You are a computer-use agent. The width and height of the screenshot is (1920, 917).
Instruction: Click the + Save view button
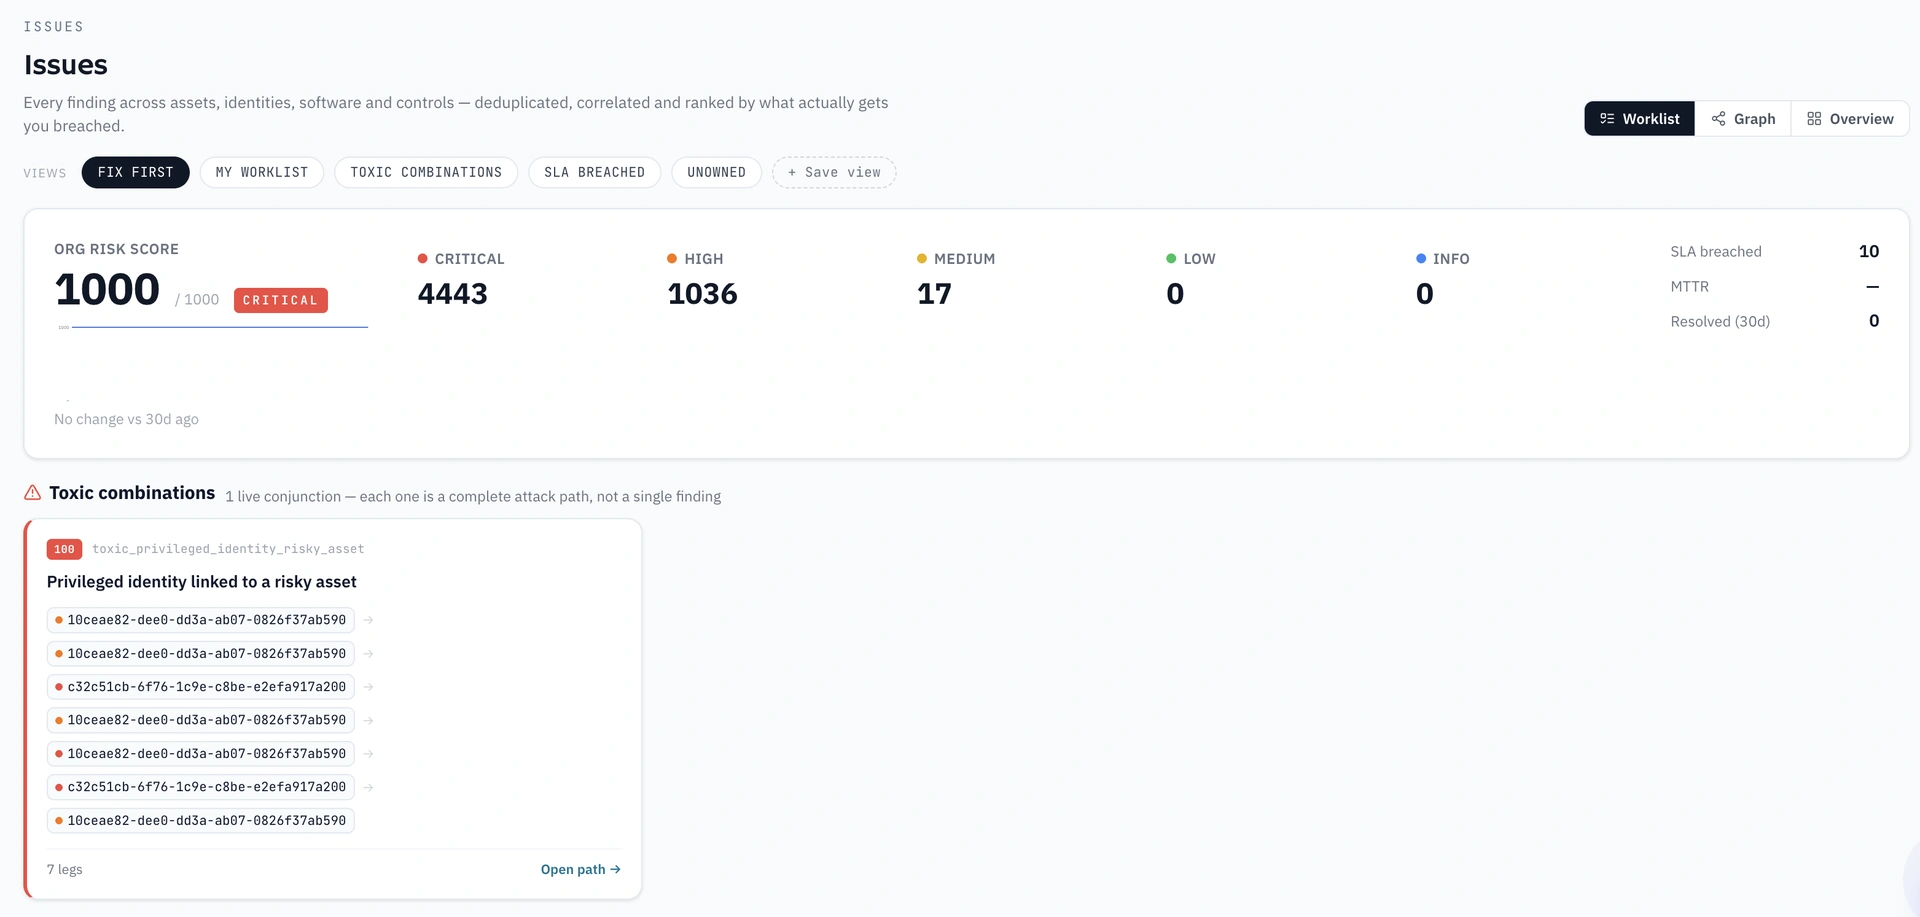tap(834, 172)
